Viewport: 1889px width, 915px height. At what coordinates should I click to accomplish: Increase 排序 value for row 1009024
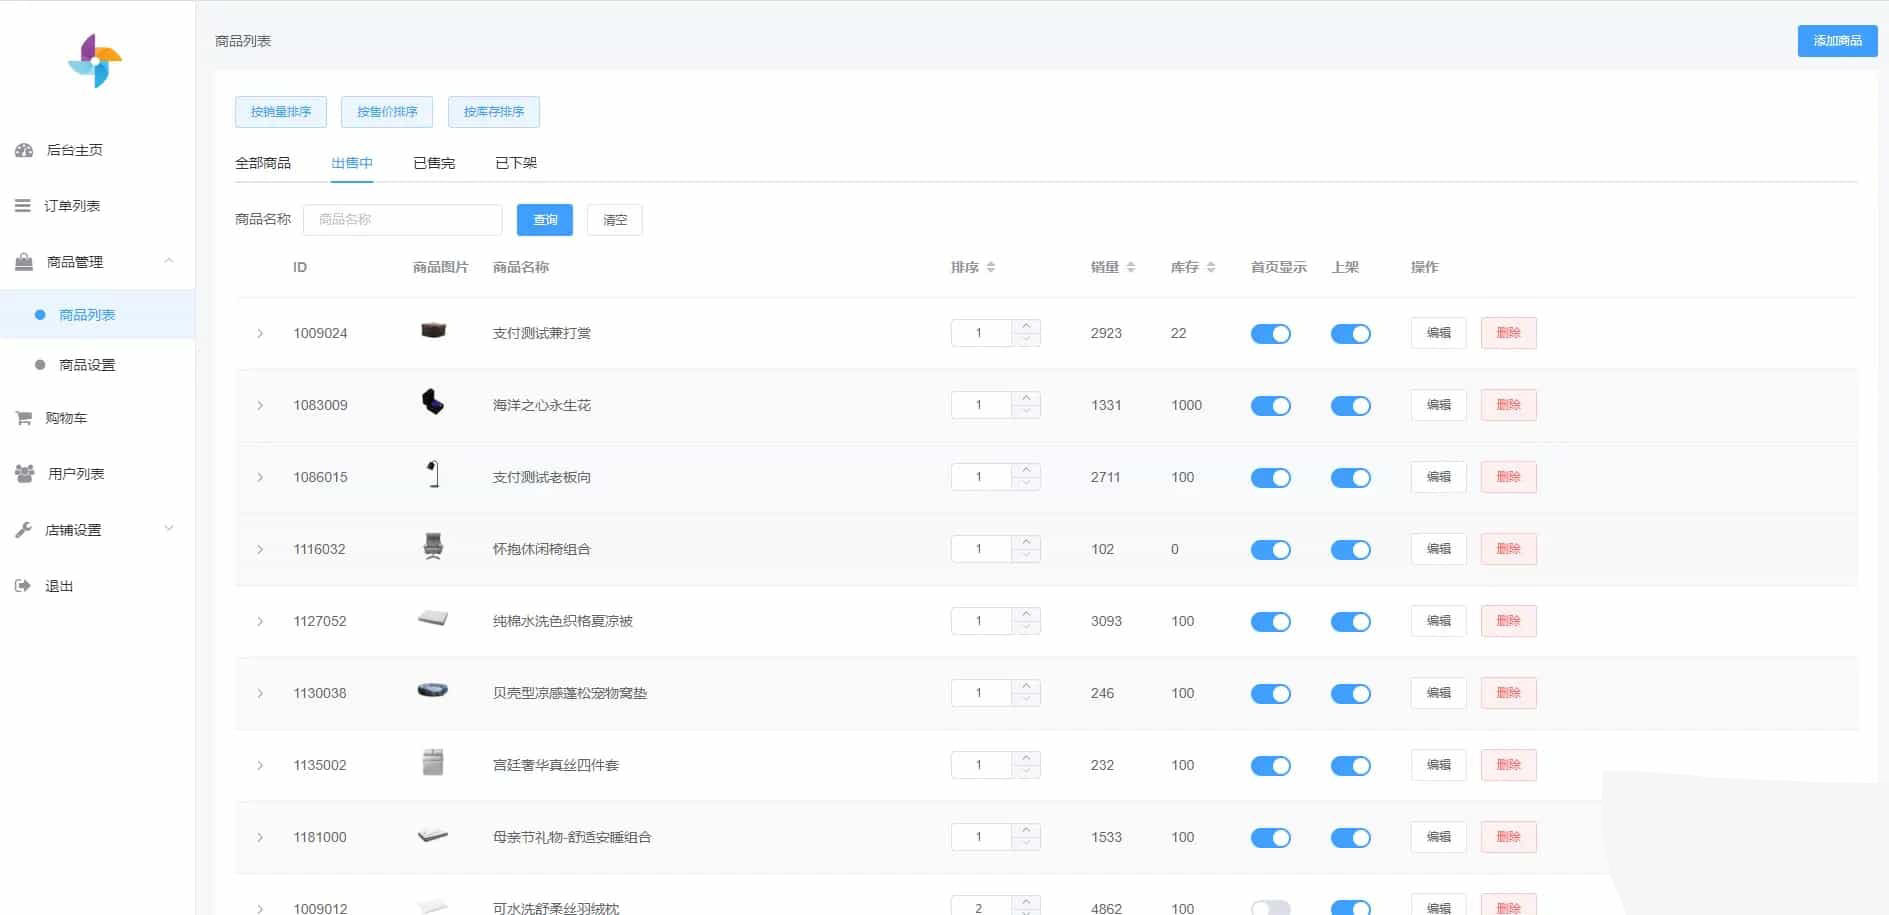coord(1026,326)
